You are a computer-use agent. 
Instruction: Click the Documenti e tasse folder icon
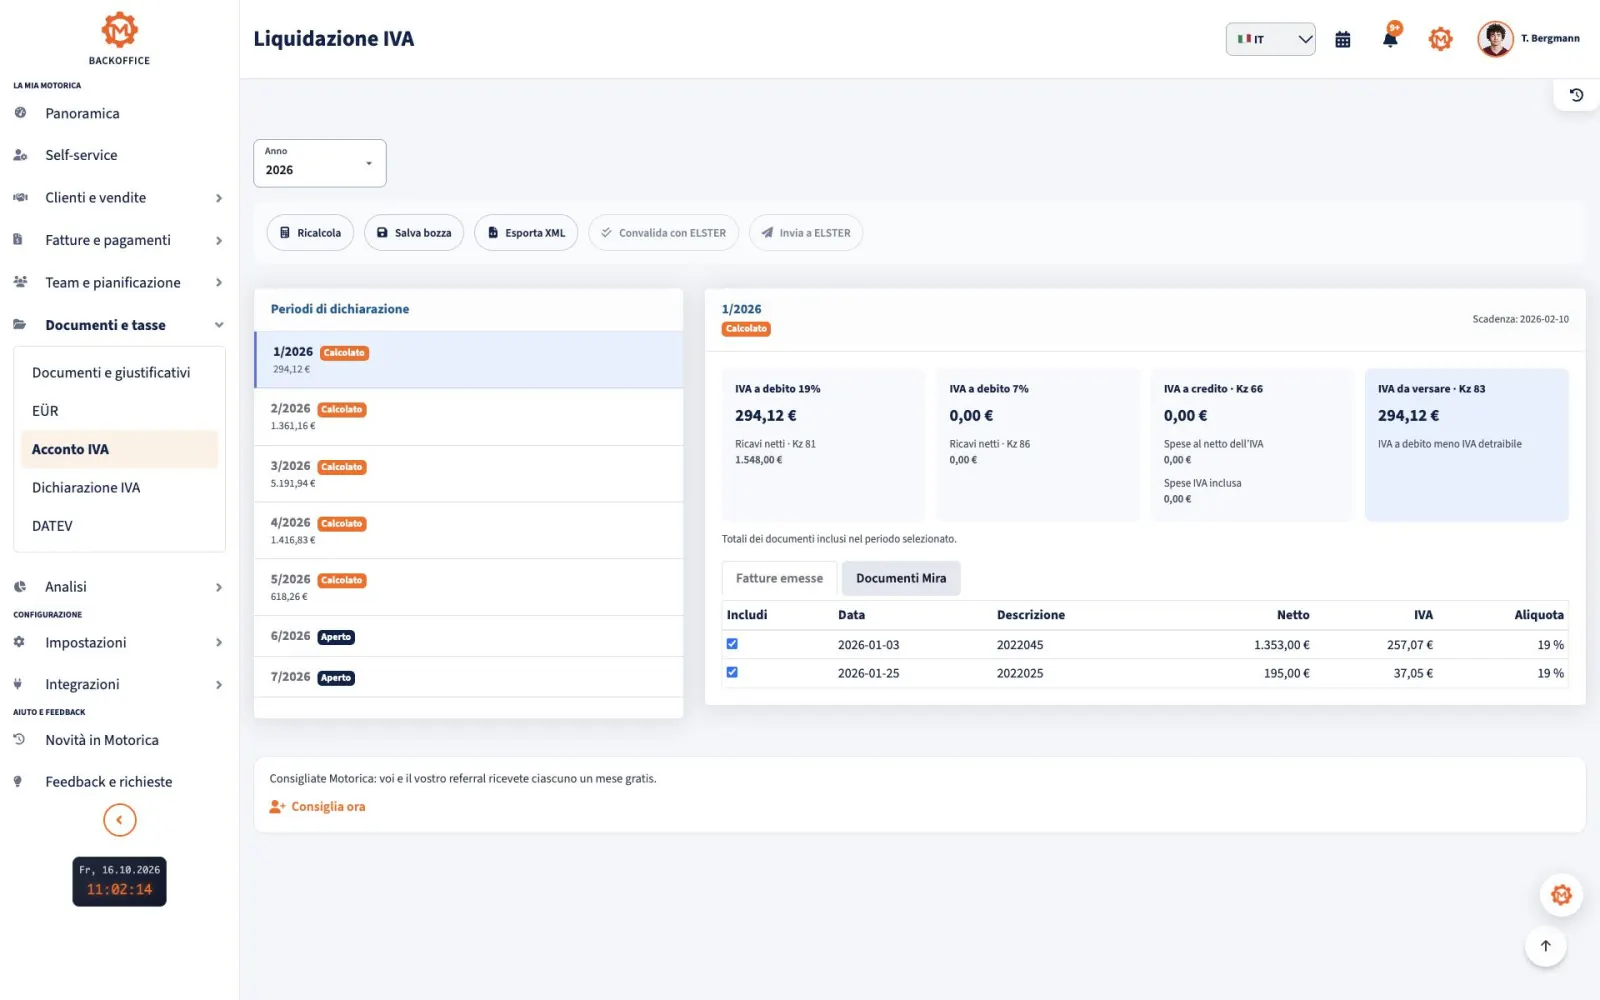20,325
